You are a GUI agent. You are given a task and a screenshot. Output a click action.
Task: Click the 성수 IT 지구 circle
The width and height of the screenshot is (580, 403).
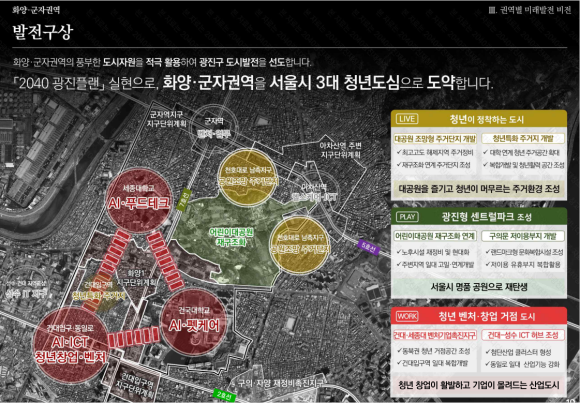(x=26, y=290)
